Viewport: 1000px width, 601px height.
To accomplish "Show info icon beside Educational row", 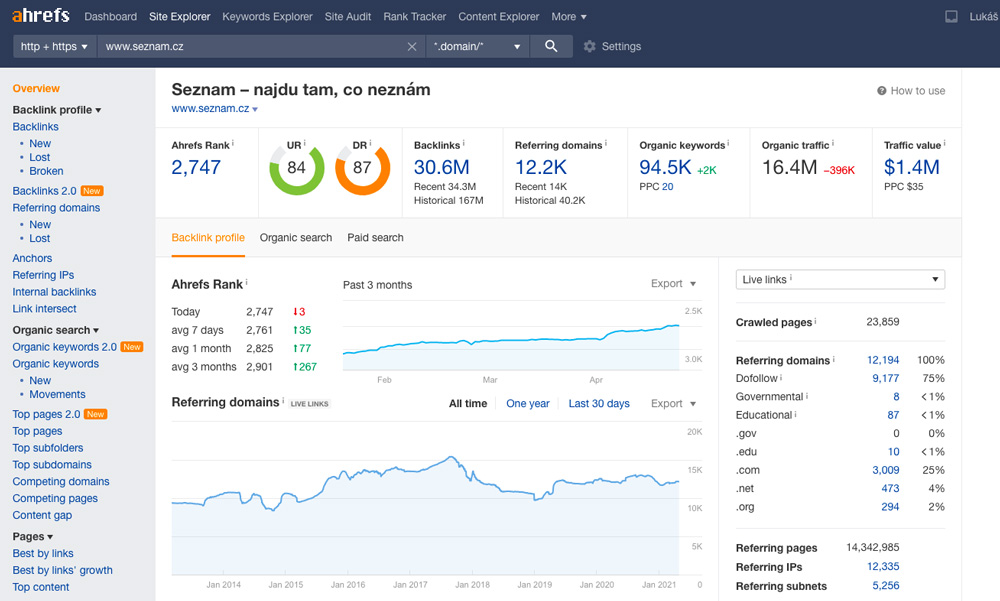I will (x=795, y=414).
